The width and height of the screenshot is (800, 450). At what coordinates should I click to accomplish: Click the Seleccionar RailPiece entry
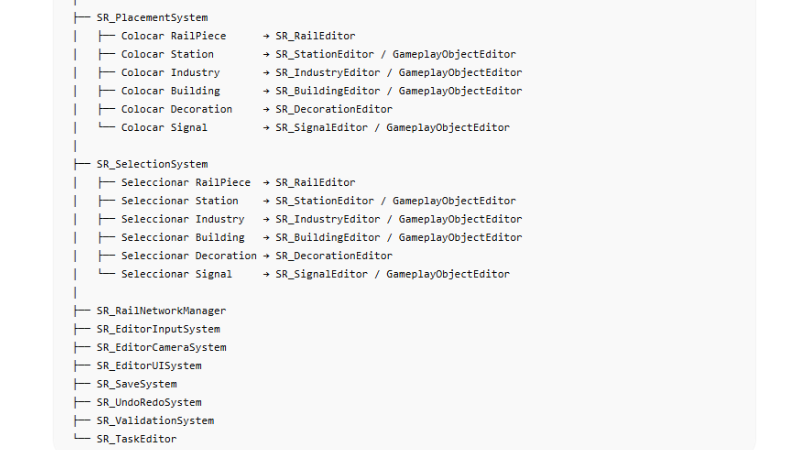tap(186, 183)
